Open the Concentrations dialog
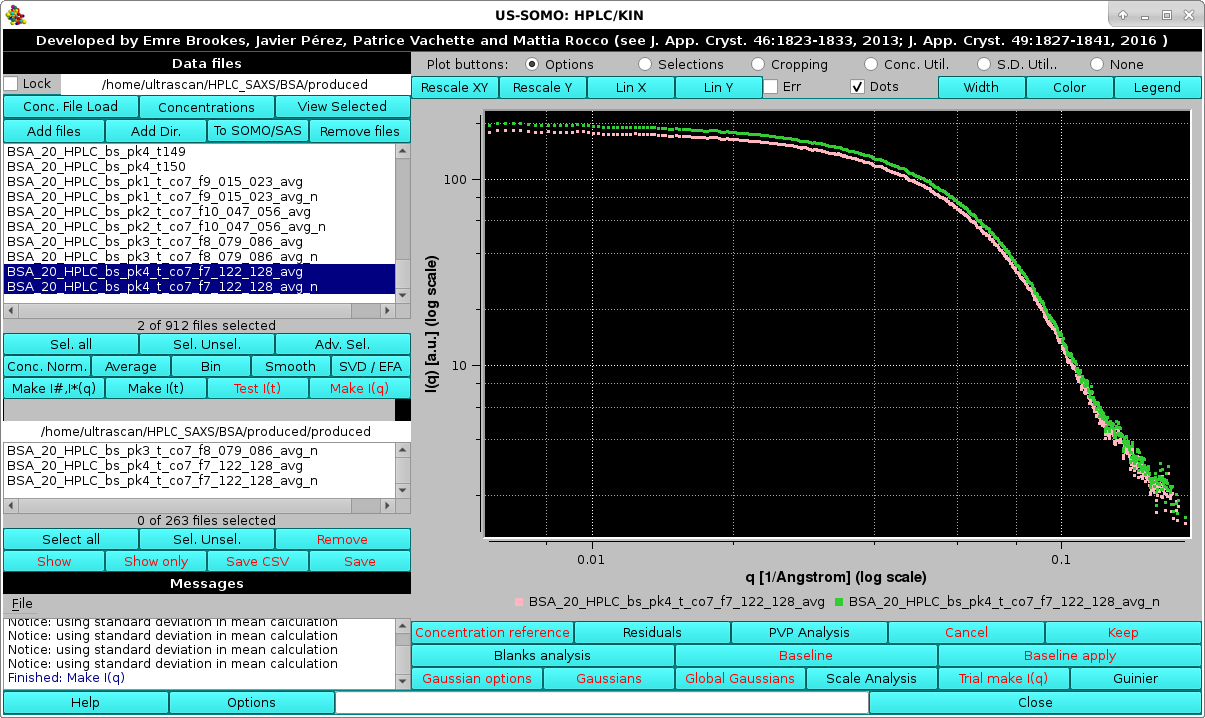 [x=205, y=106]
